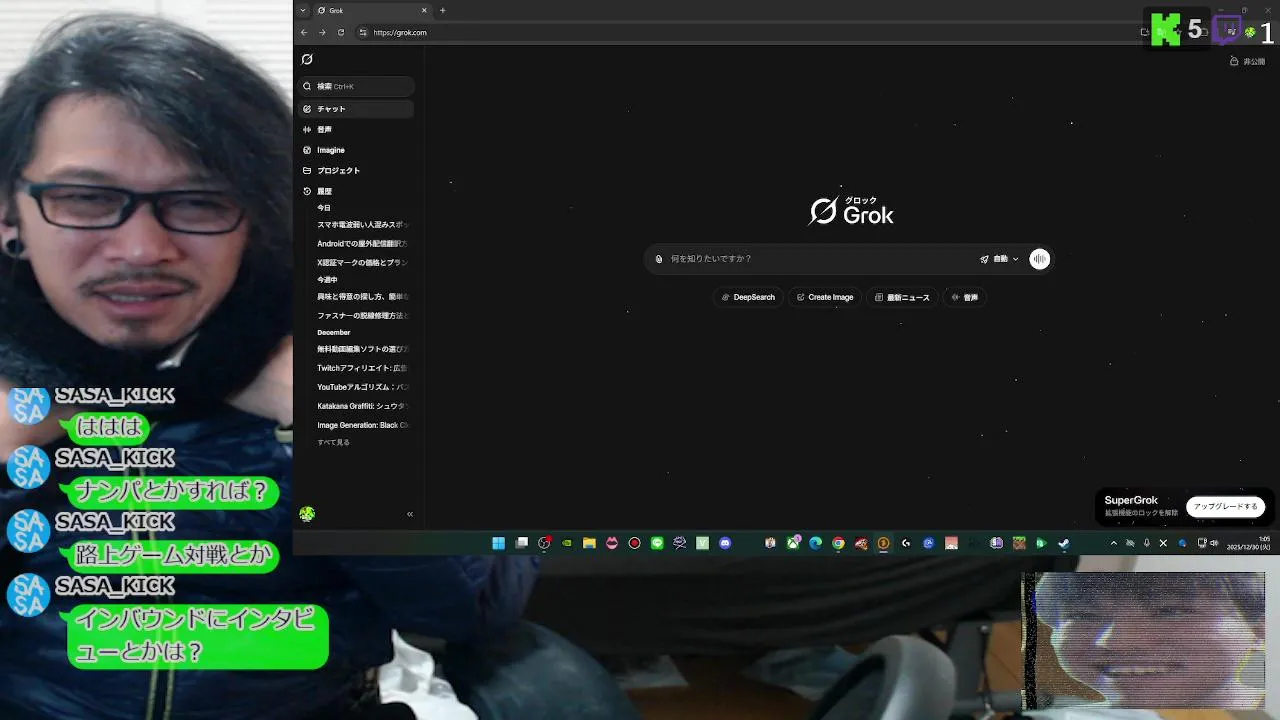Image resolution: width=1280 pixels, height=720 pixels.
Task: Open File Explorer from the taskbar
Action: 589,543
